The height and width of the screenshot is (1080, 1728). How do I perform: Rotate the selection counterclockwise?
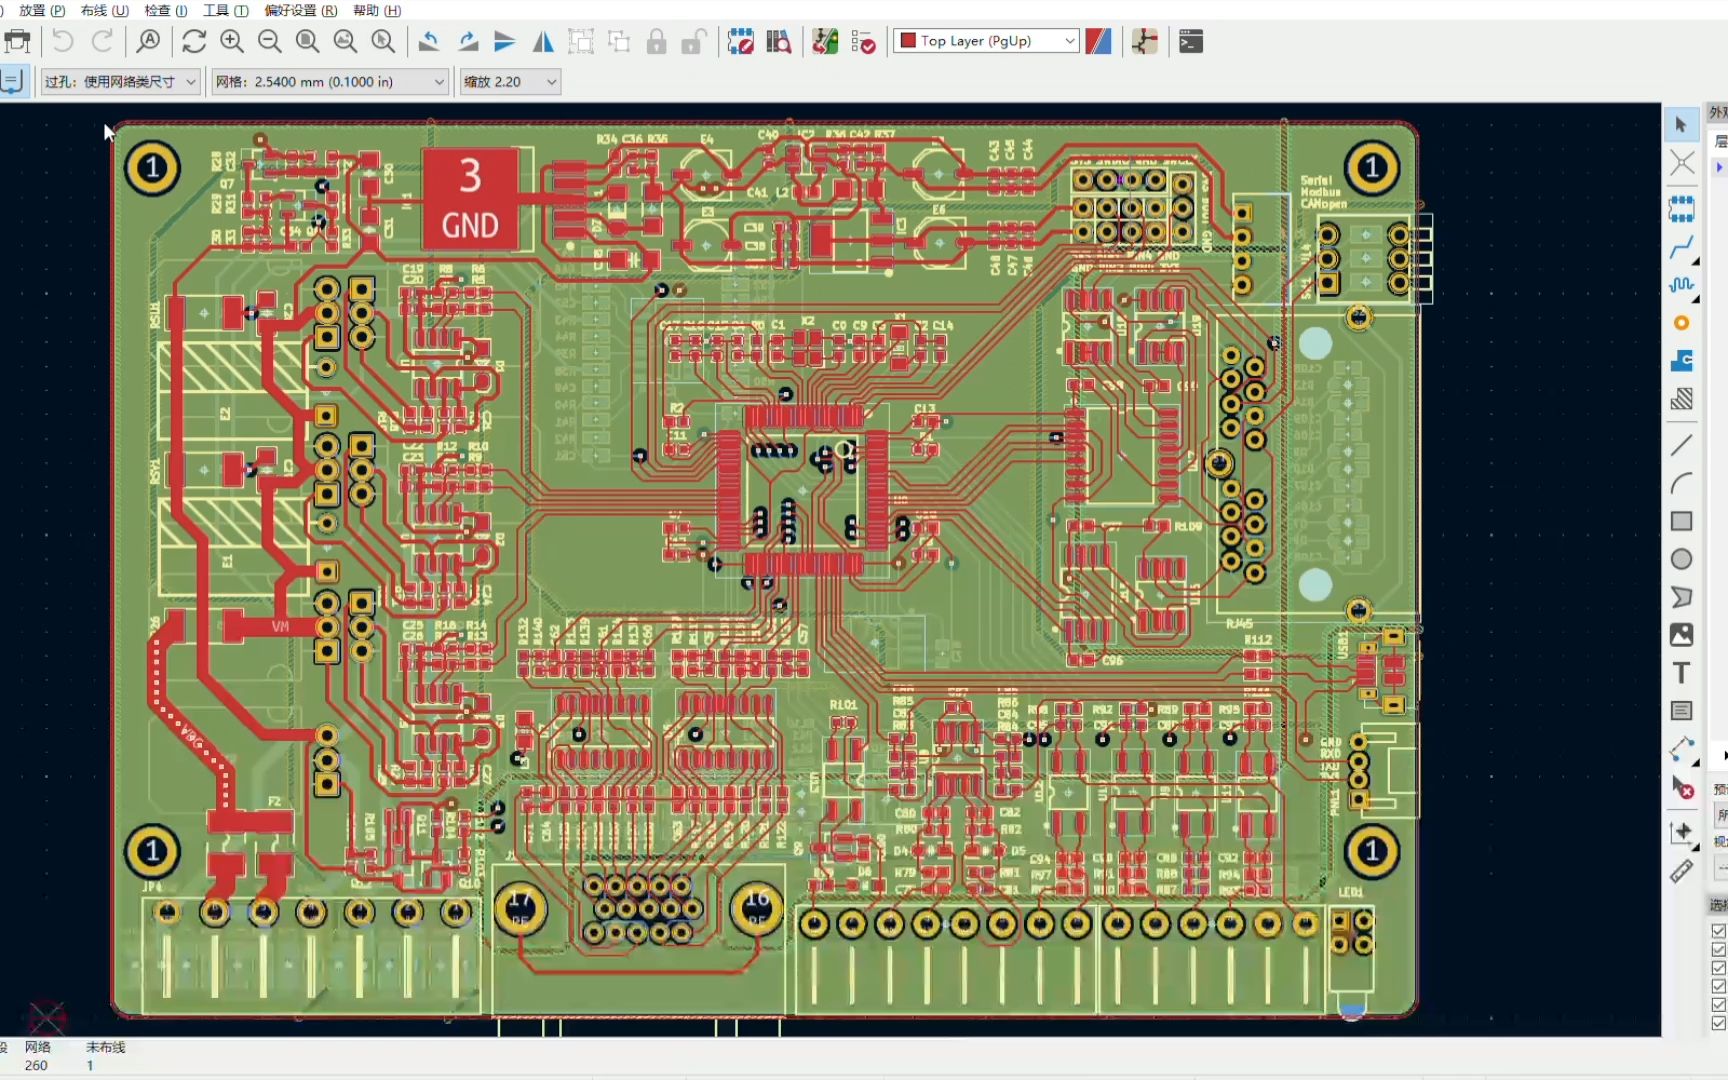tap(429, 41)
